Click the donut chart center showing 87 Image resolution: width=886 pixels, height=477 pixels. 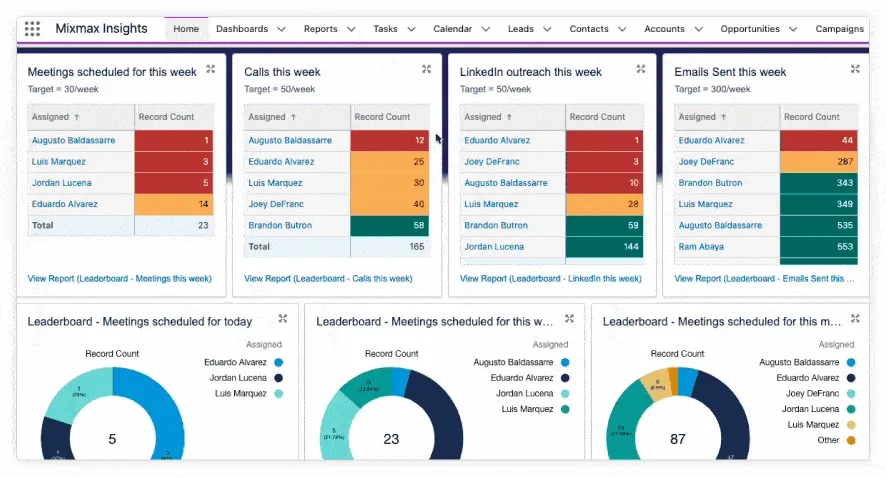point(677,439)
